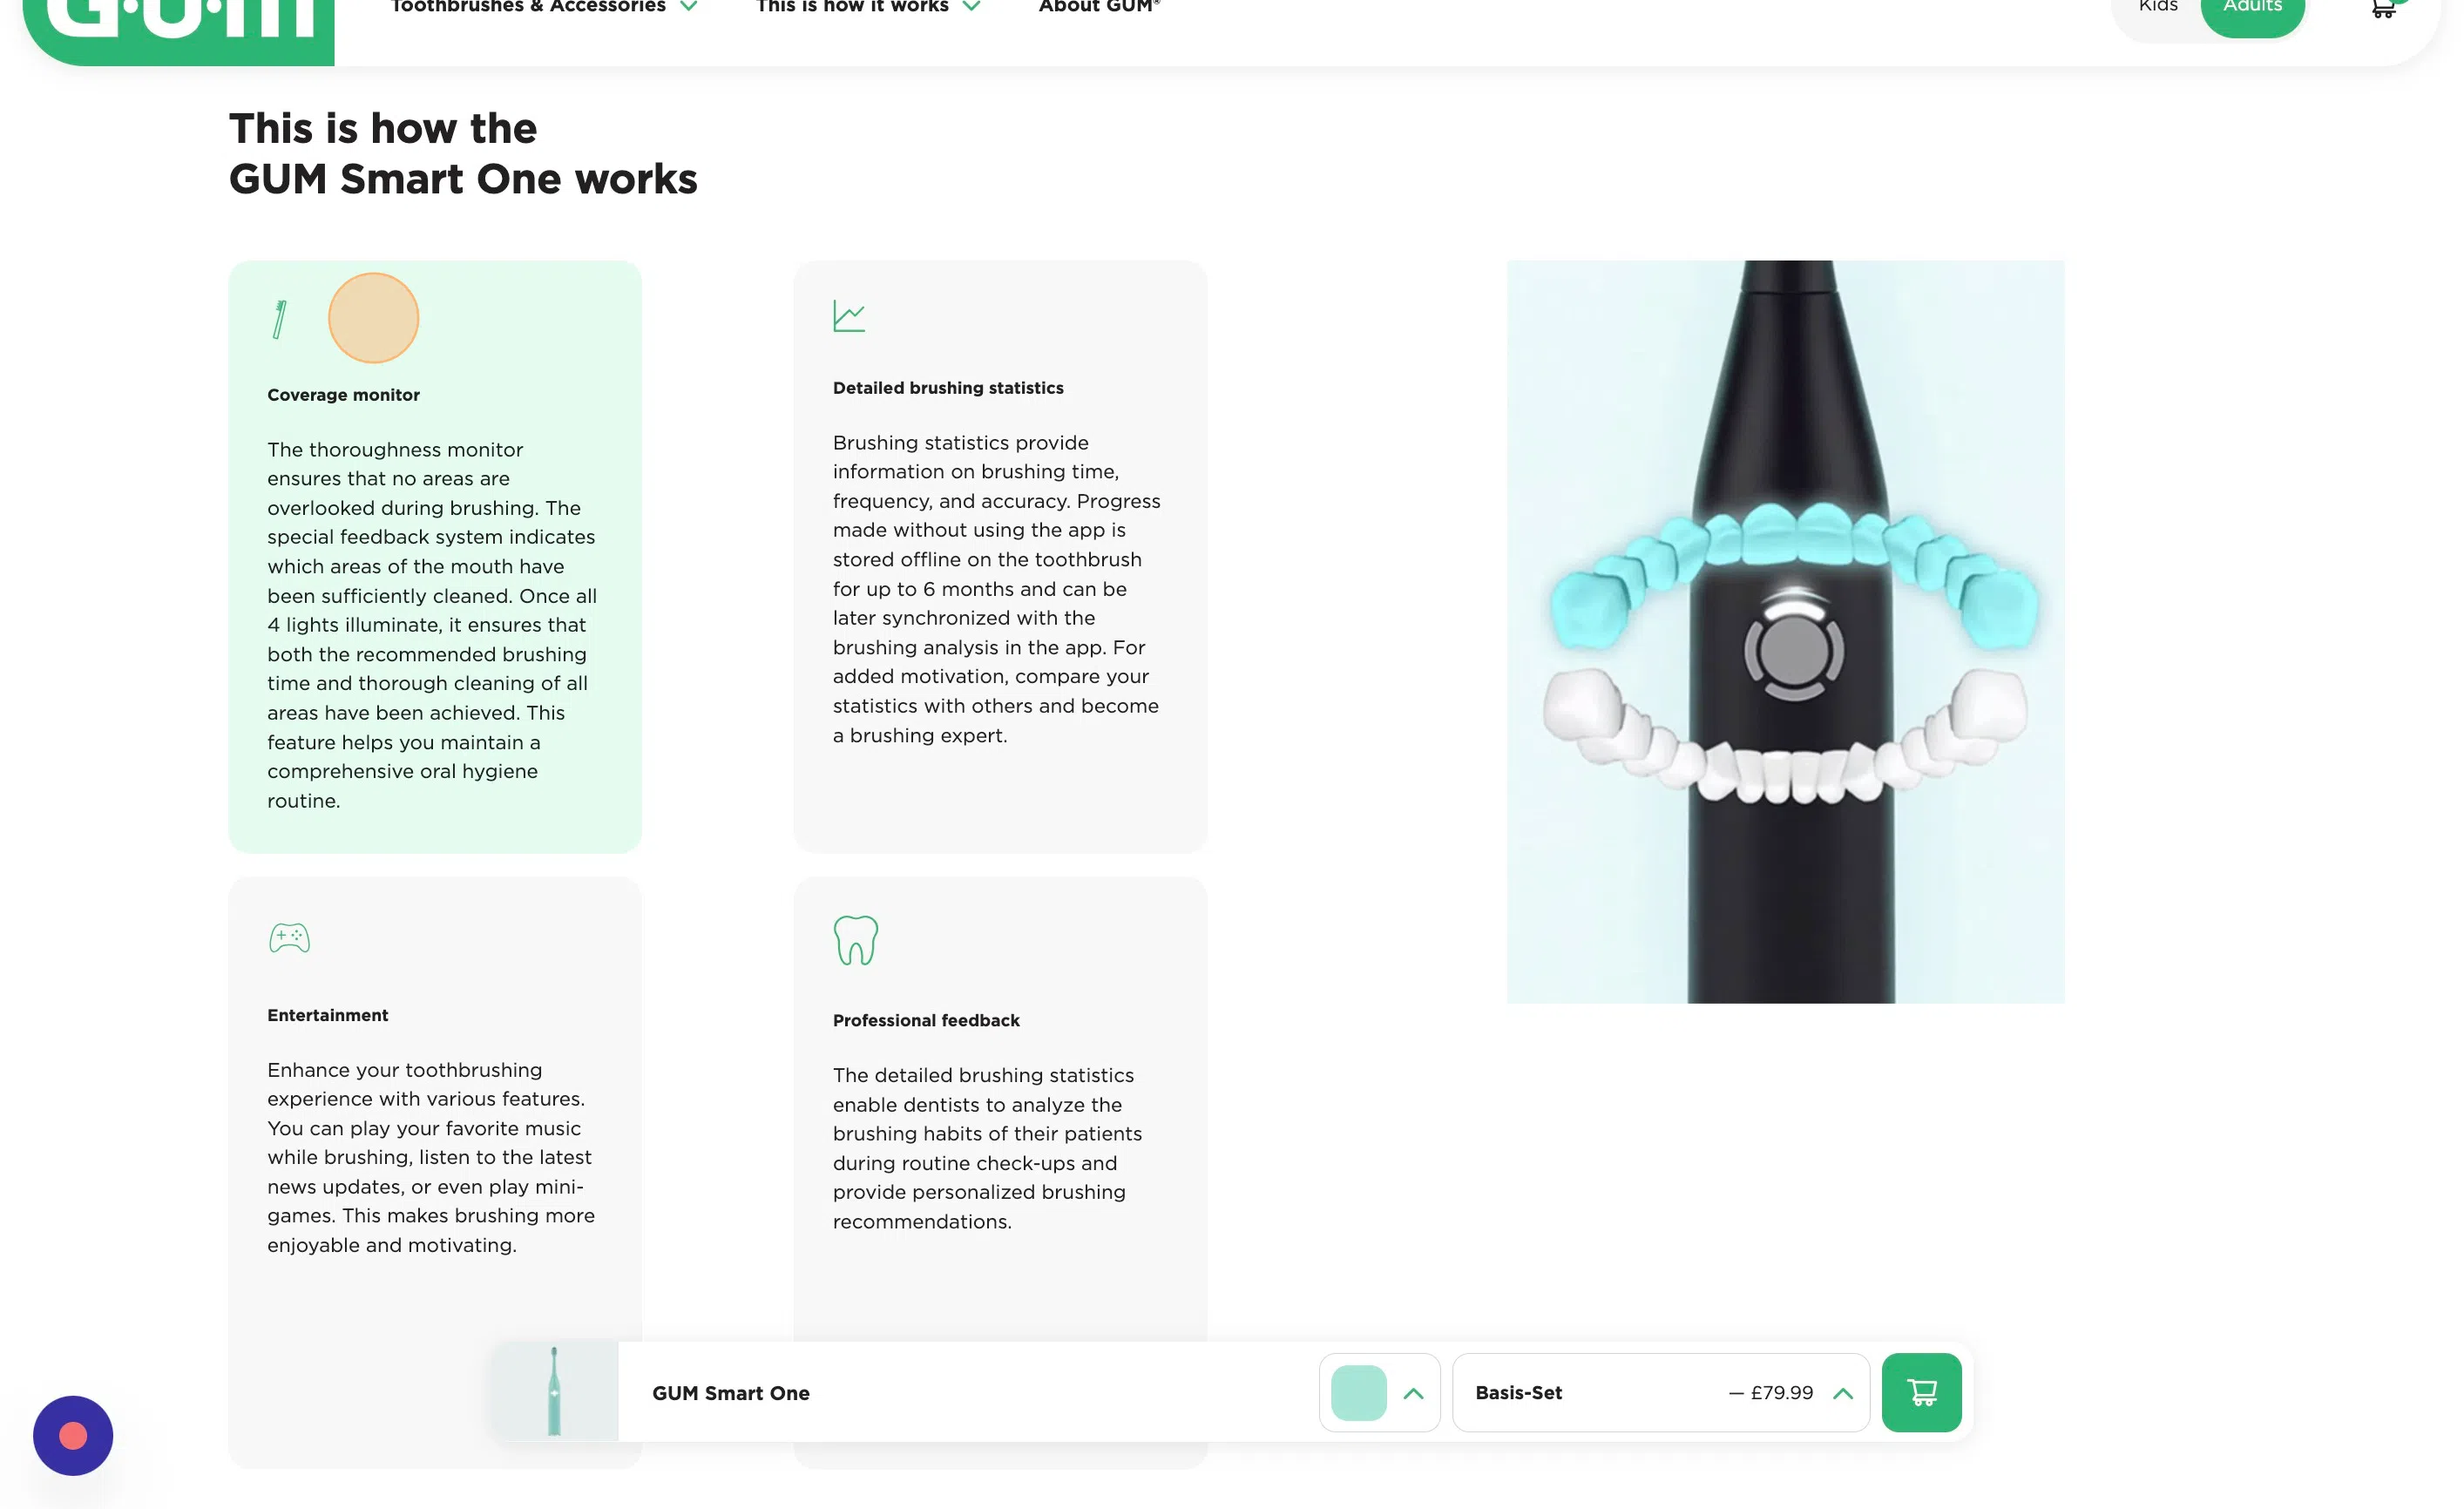Select the Detailed brushing statistics card

point(1000,556)
